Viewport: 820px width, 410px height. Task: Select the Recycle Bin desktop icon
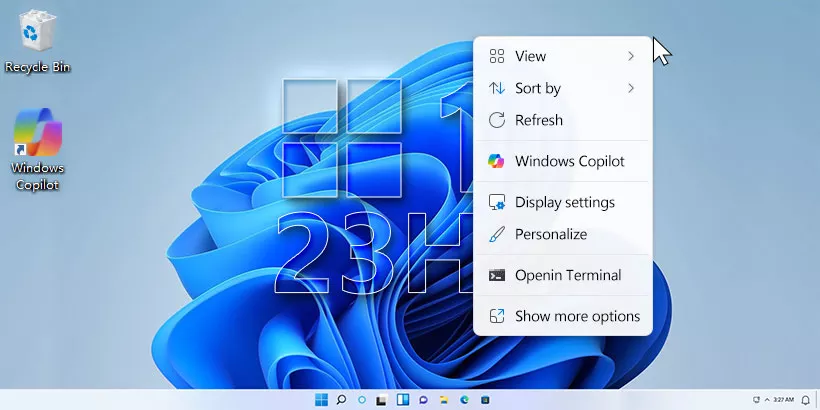[x=37, y=41]
